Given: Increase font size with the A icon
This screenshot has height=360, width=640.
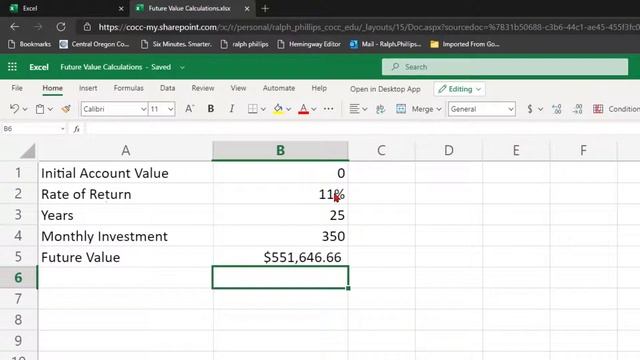Looking at the screenshot, I should click(x=189, y=109).
